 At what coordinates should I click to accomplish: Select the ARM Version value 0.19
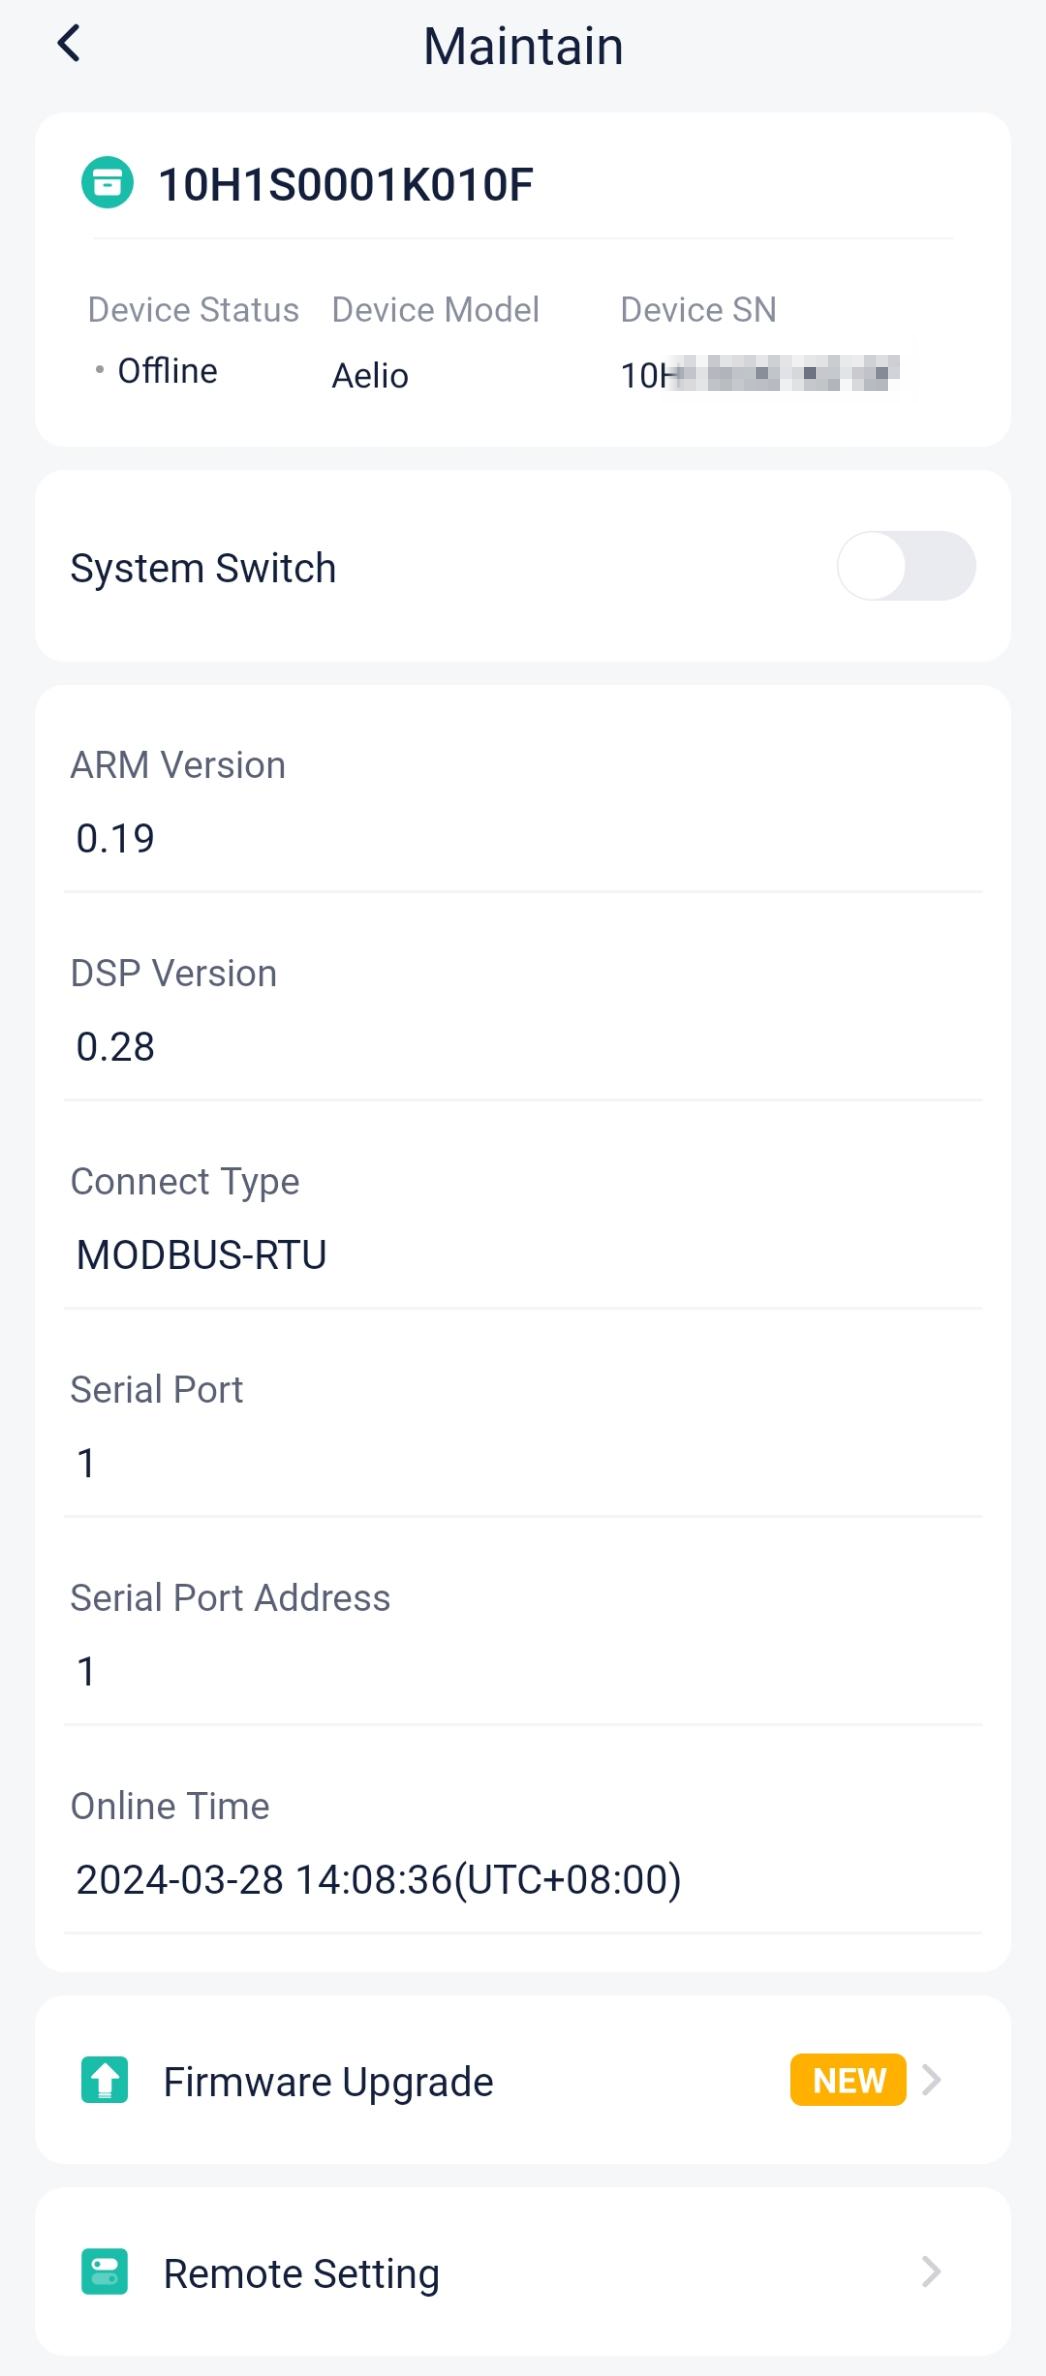pyautogui.click(x=115, y=838)
